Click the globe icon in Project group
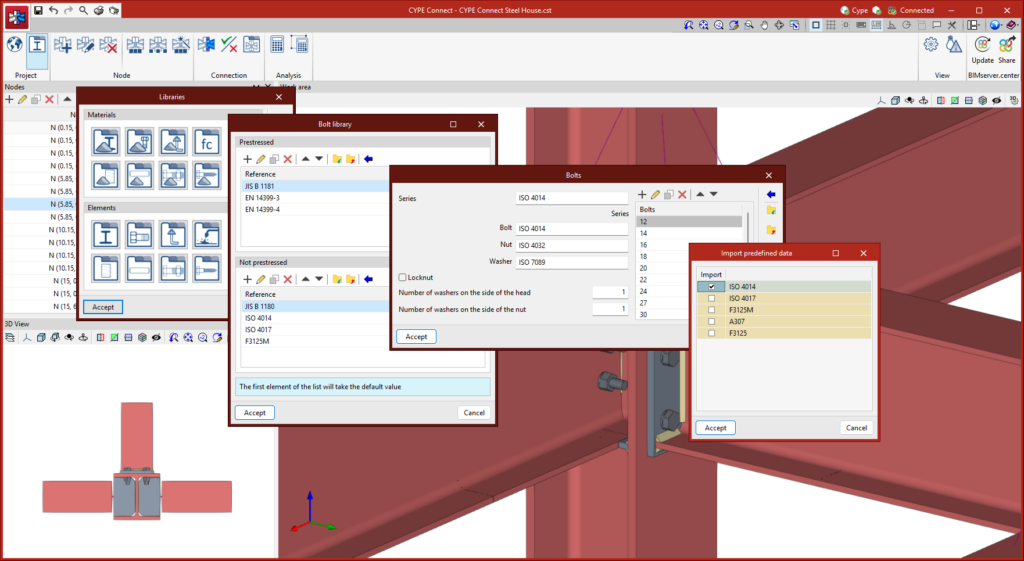 [x=14, y=45]
